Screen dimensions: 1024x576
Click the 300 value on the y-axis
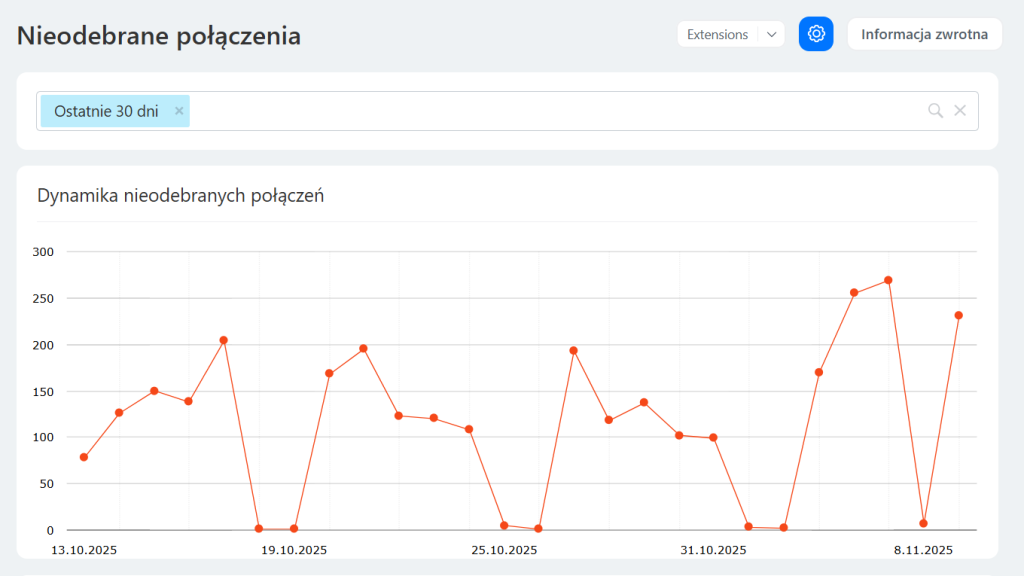[x=42, y=252]
